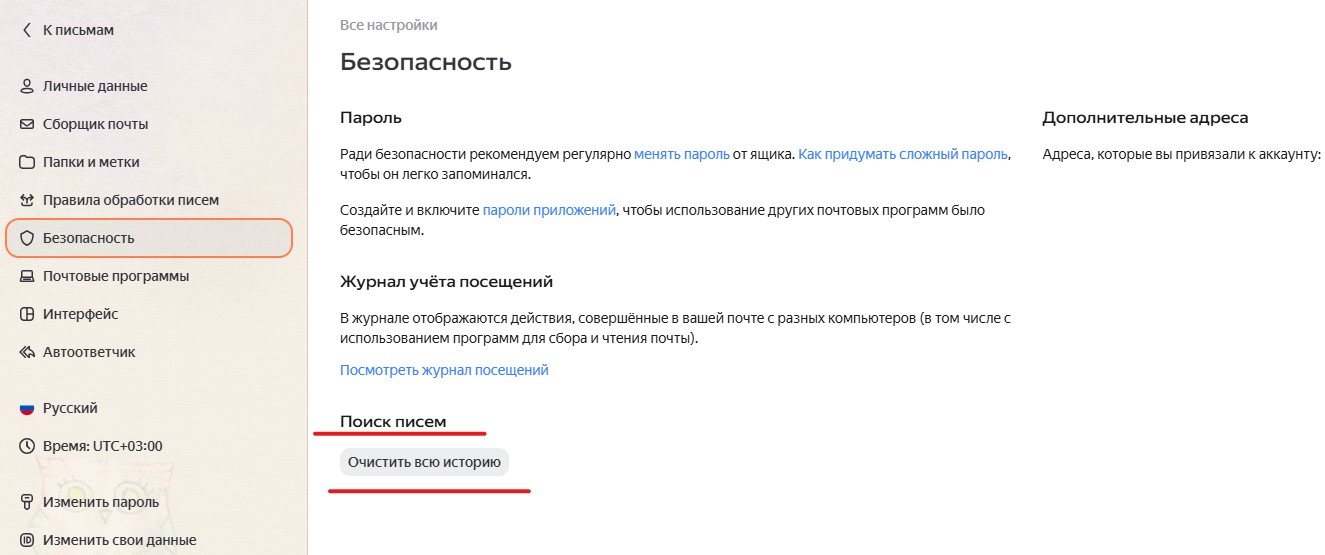Follow Как придумать сложный пароль link

903,155
